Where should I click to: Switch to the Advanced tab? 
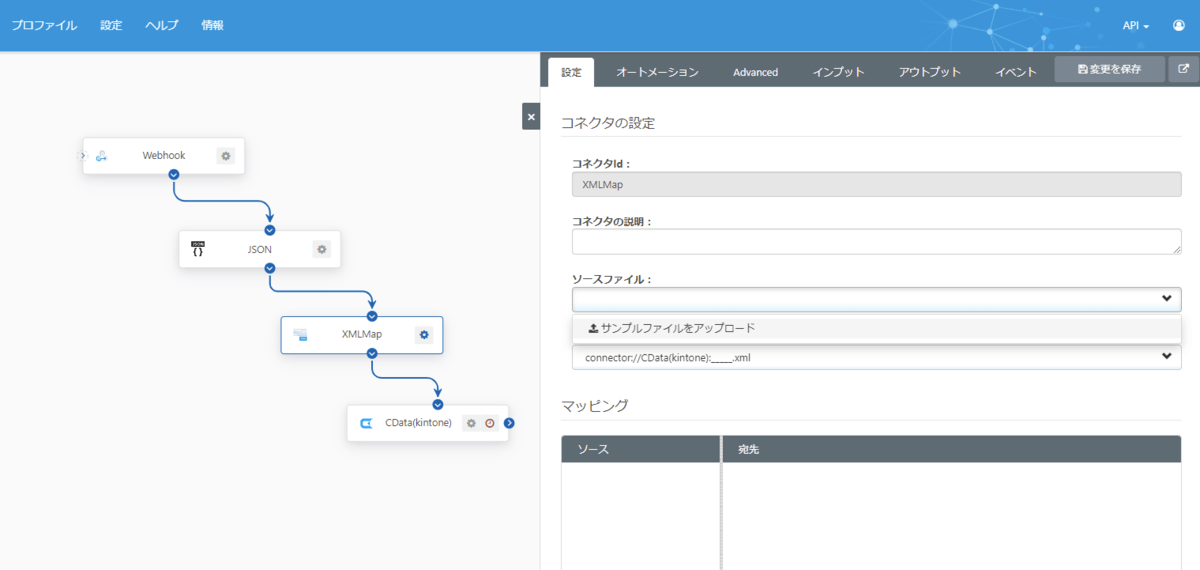pos(755,72)
